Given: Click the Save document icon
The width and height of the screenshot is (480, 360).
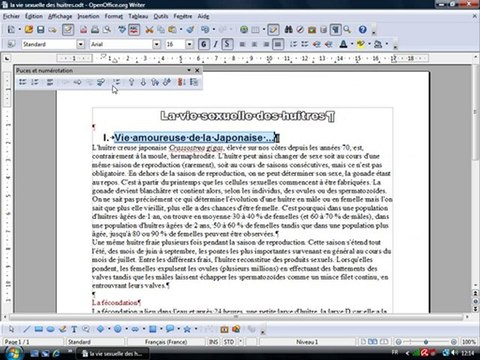Looking at the screenshot, I should pyautogui.click(x=41, y=30).
